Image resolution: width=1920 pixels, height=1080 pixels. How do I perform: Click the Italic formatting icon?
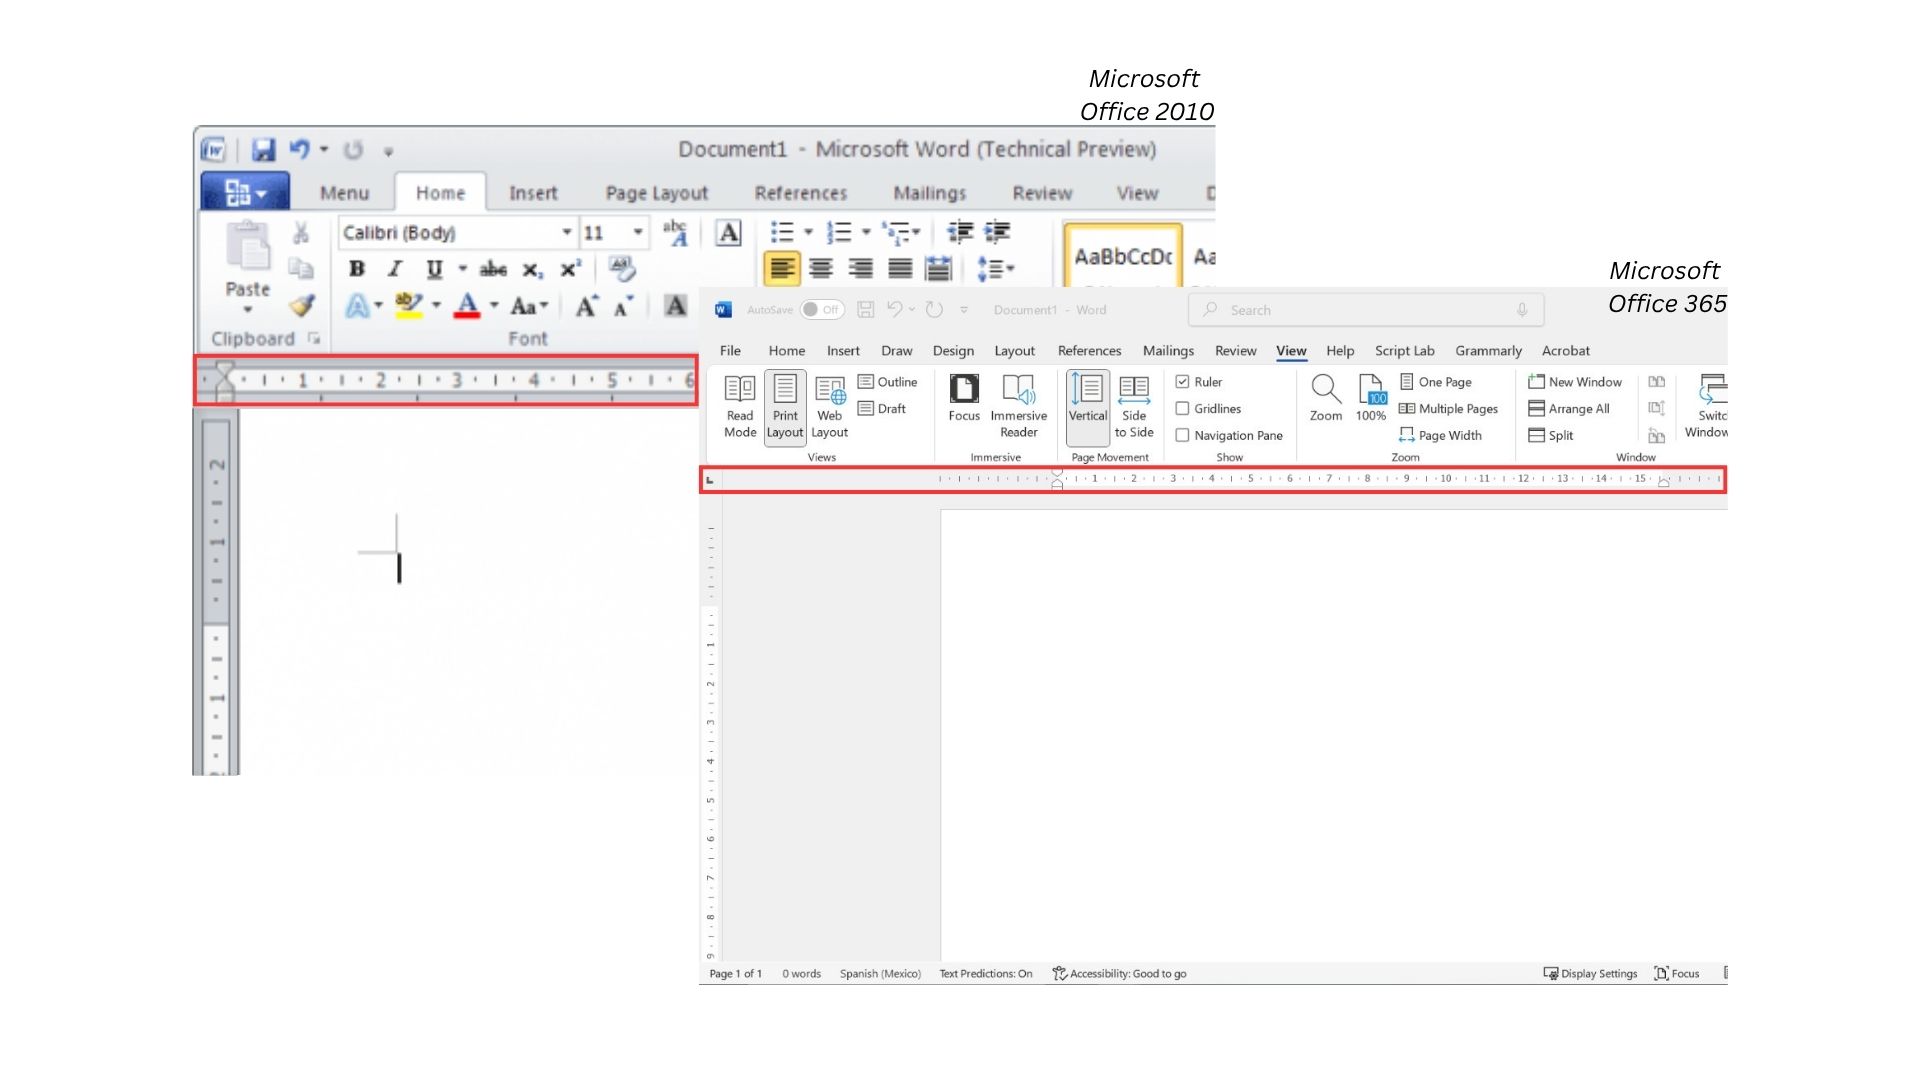(395, 269)
